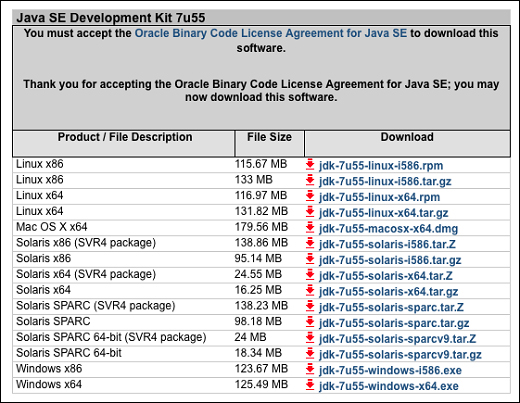
Task: Click download arrow icon for jdk-7u55-linux-x64.rpm
Action: tap(310, 196)
